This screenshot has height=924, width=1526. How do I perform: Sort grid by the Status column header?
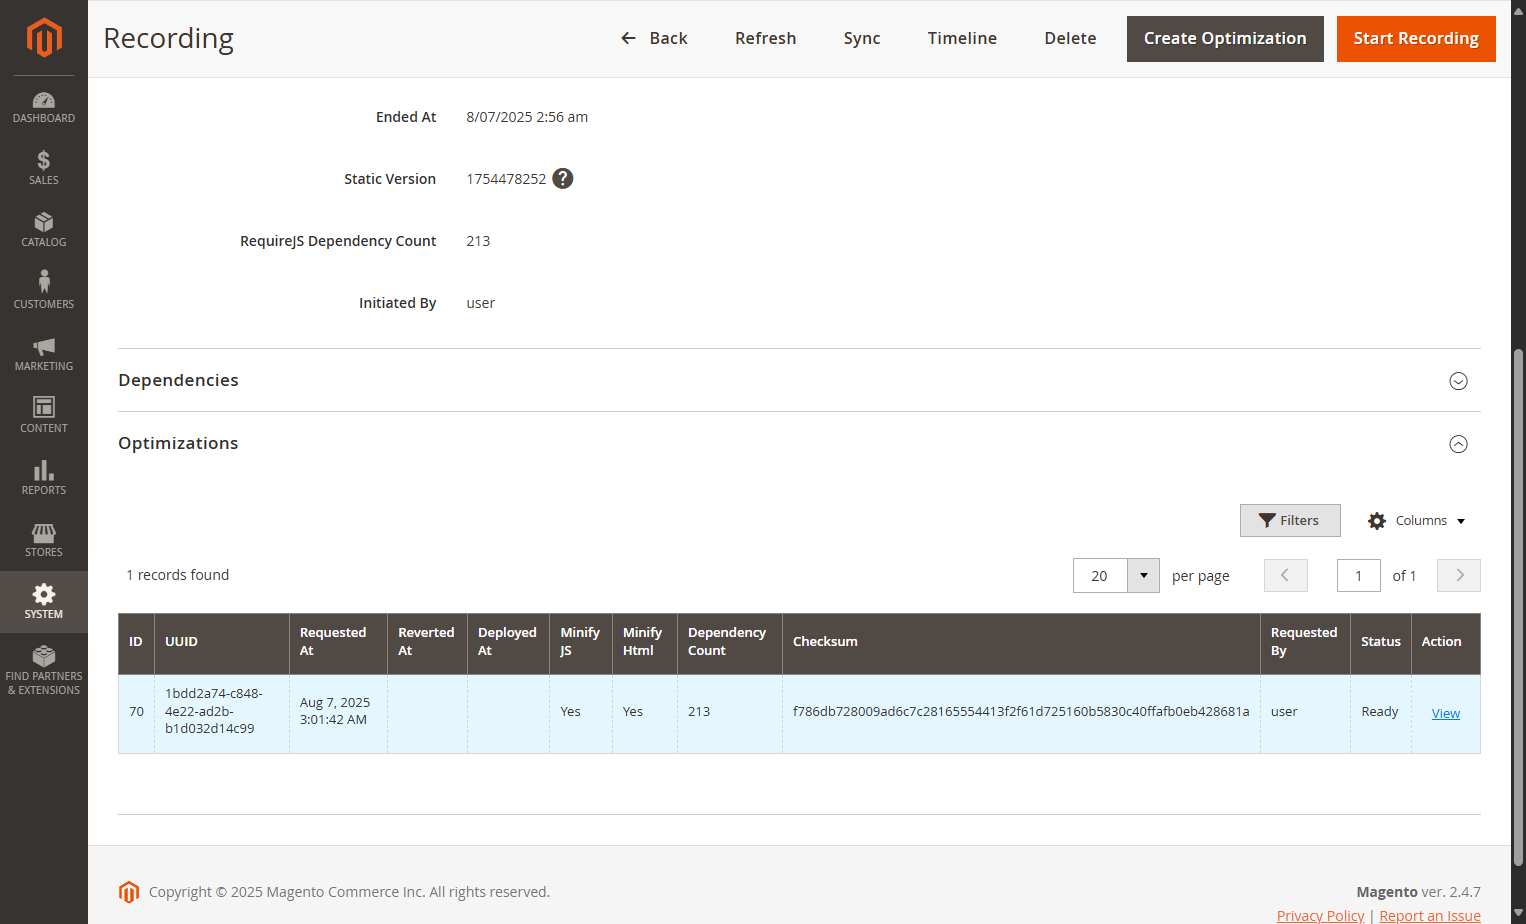pos(1381,643)
